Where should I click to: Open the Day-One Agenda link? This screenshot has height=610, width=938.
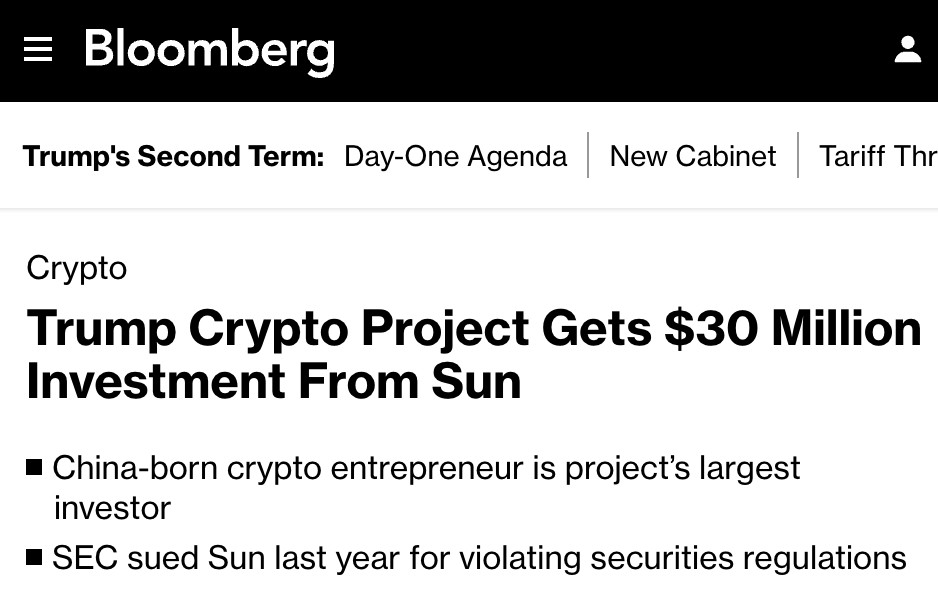[x=455, y=156]
